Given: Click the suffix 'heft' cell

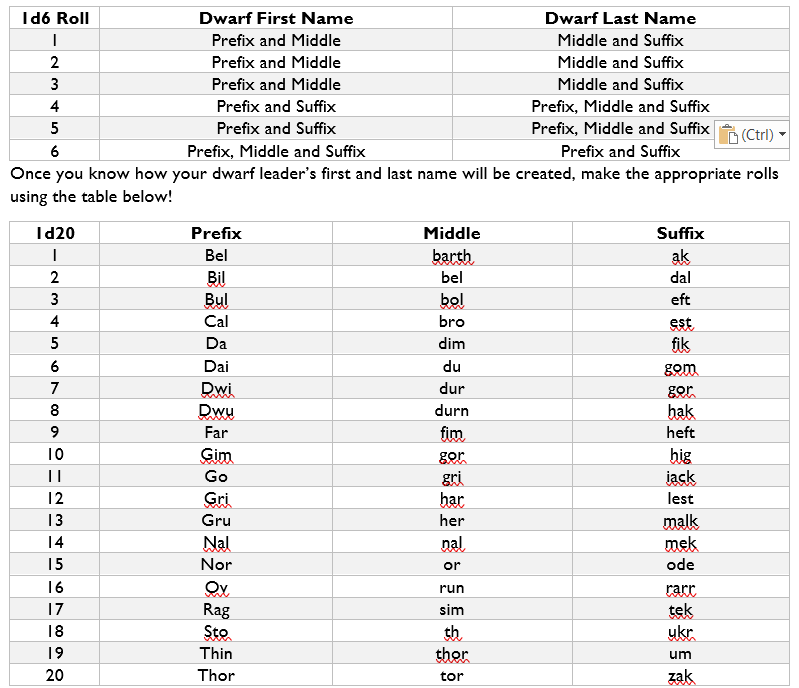Looking at the screenshot, I should click(680, 432).
